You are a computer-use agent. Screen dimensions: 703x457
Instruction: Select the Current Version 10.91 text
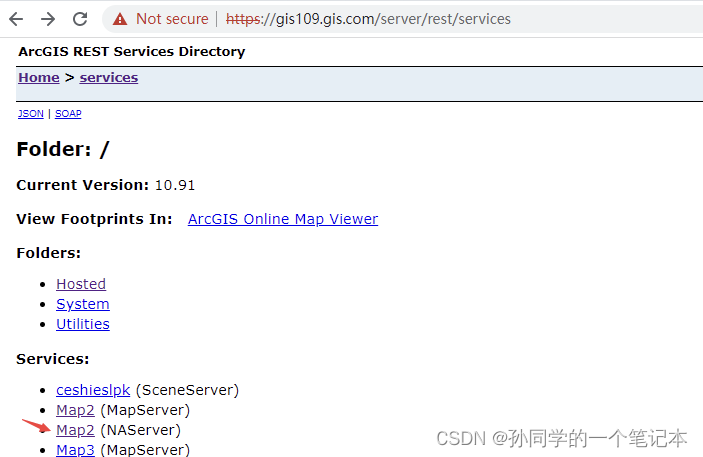coord(106,185)
